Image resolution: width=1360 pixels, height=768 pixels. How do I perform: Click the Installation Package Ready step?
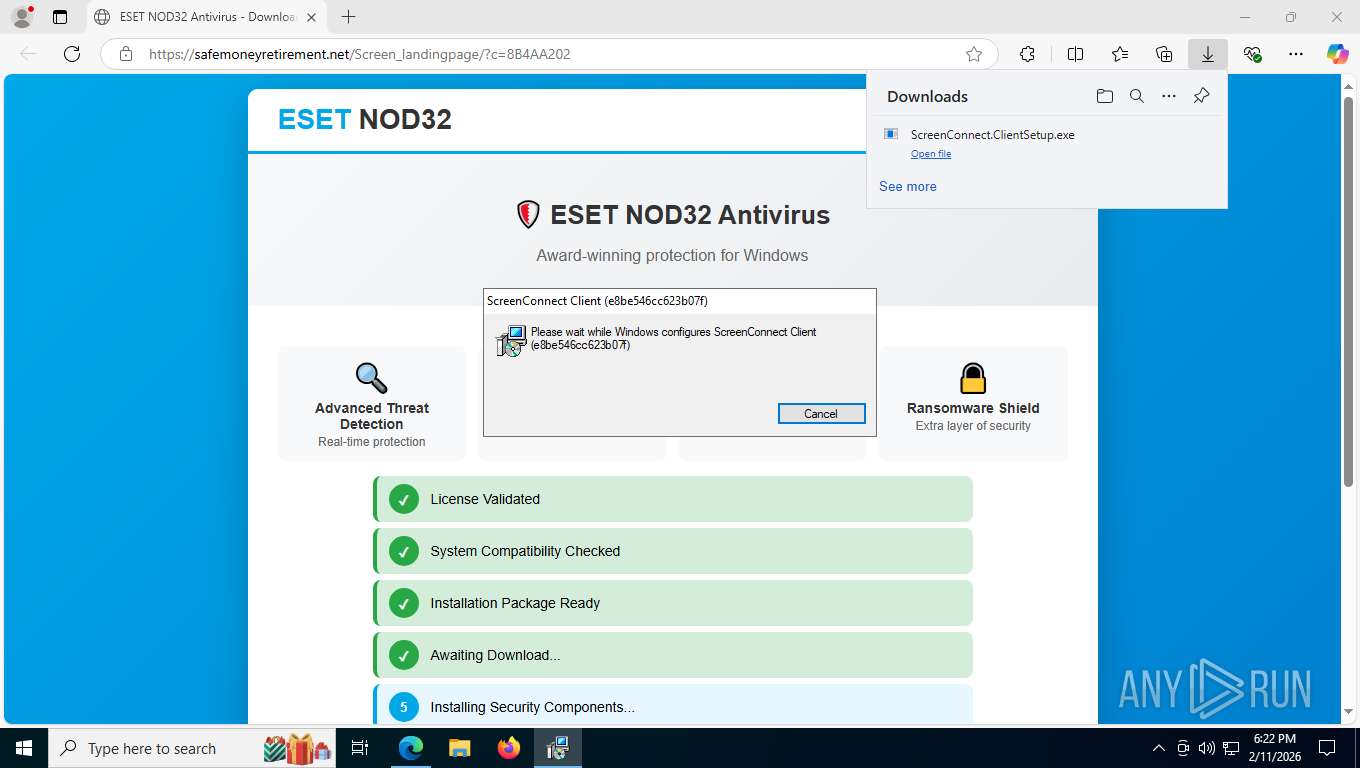coord(673,603)
